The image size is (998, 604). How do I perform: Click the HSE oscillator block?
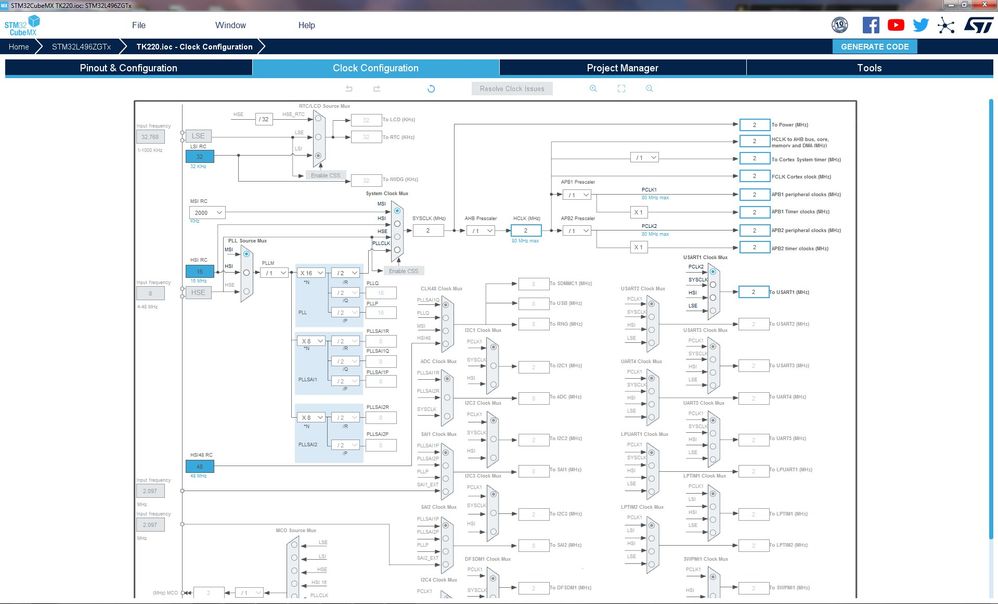(198, 292)
